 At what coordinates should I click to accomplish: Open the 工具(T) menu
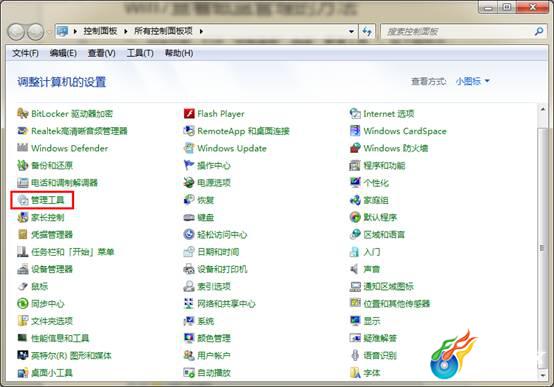140,53
